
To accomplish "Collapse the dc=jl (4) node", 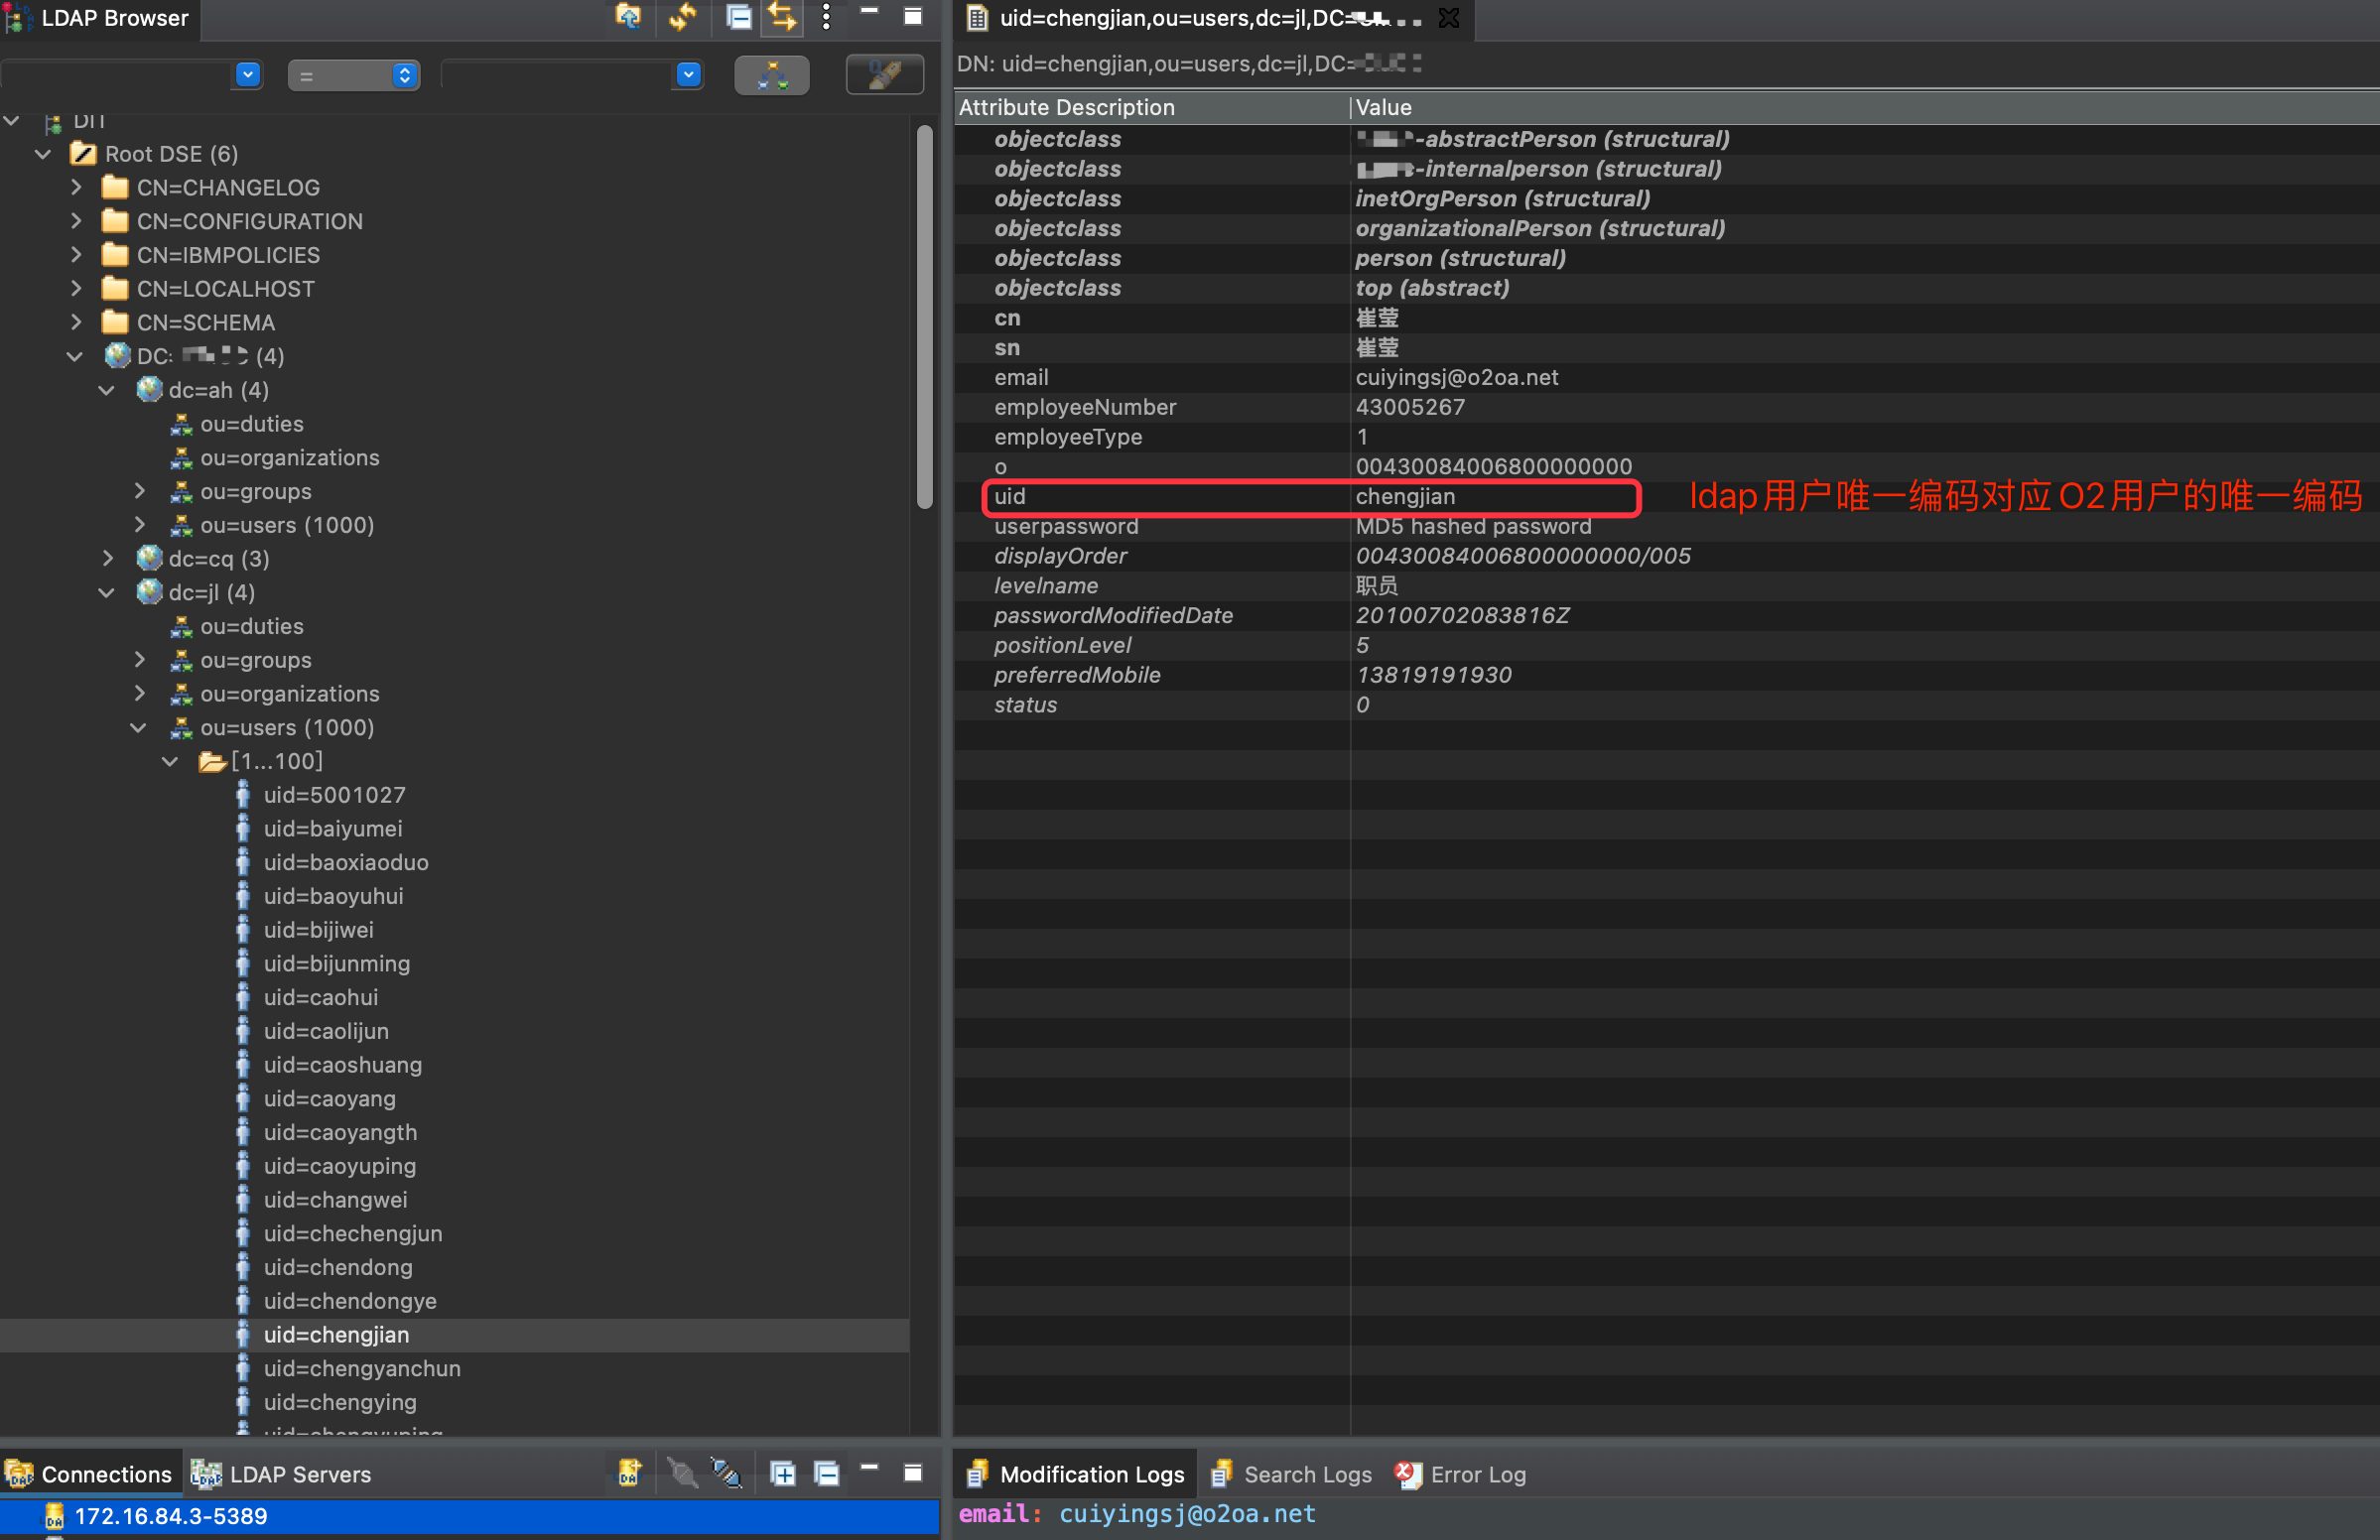I will pyautogui.click(x=107, y=592).
